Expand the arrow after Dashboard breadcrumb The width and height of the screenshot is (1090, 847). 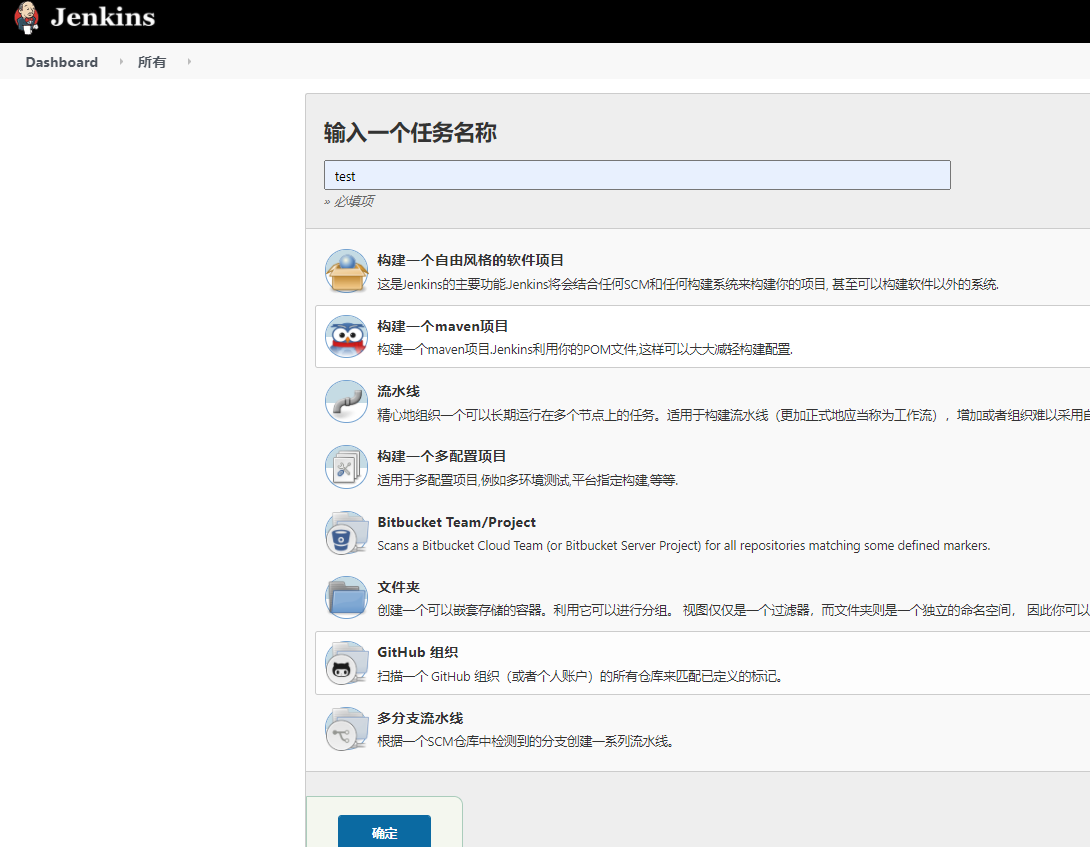click(x=121, y=62)
